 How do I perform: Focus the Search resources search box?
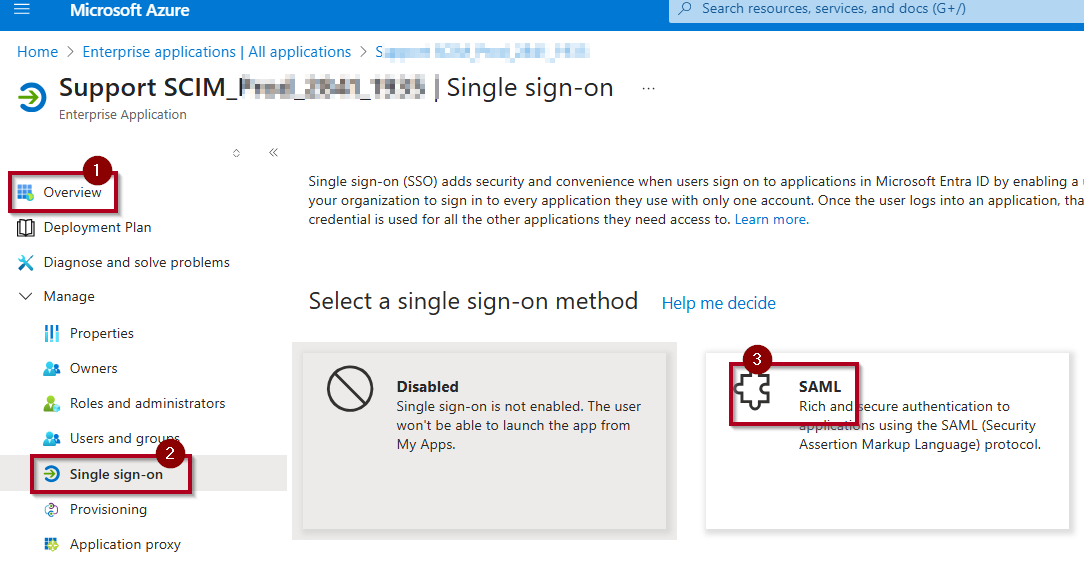876,10
